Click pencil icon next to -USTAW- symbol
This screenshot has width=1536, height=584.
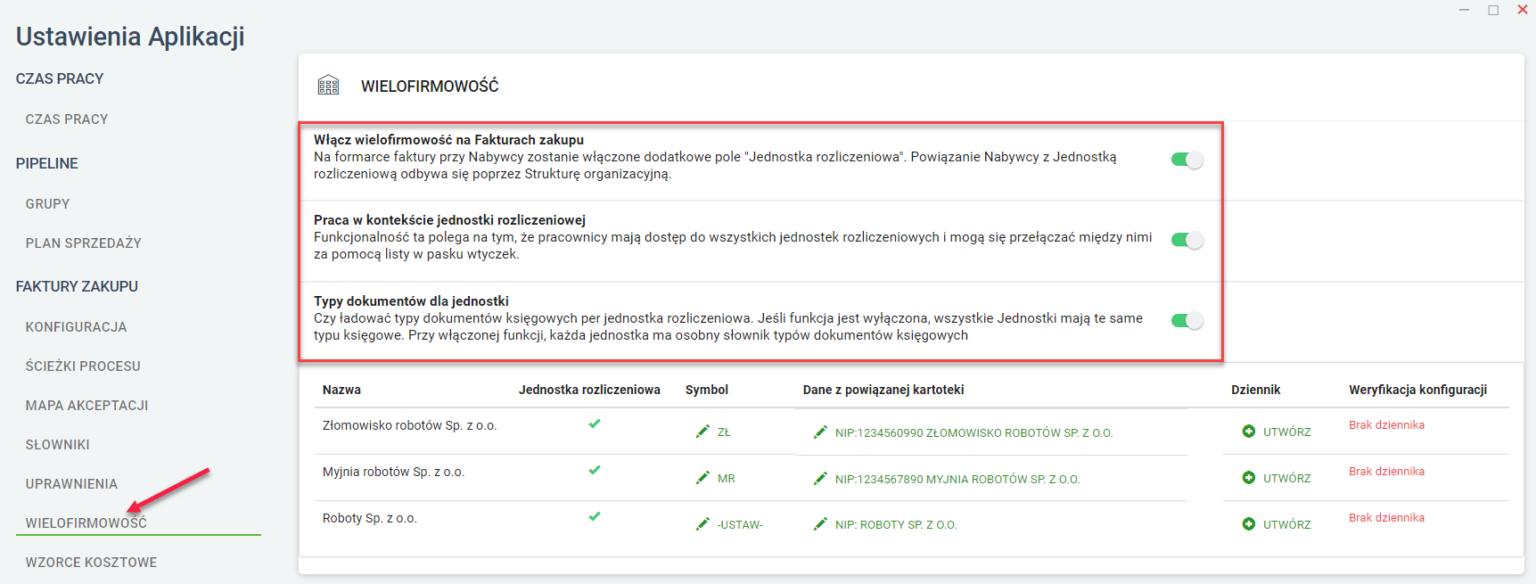pyautogui.click(x=702, y=524)
